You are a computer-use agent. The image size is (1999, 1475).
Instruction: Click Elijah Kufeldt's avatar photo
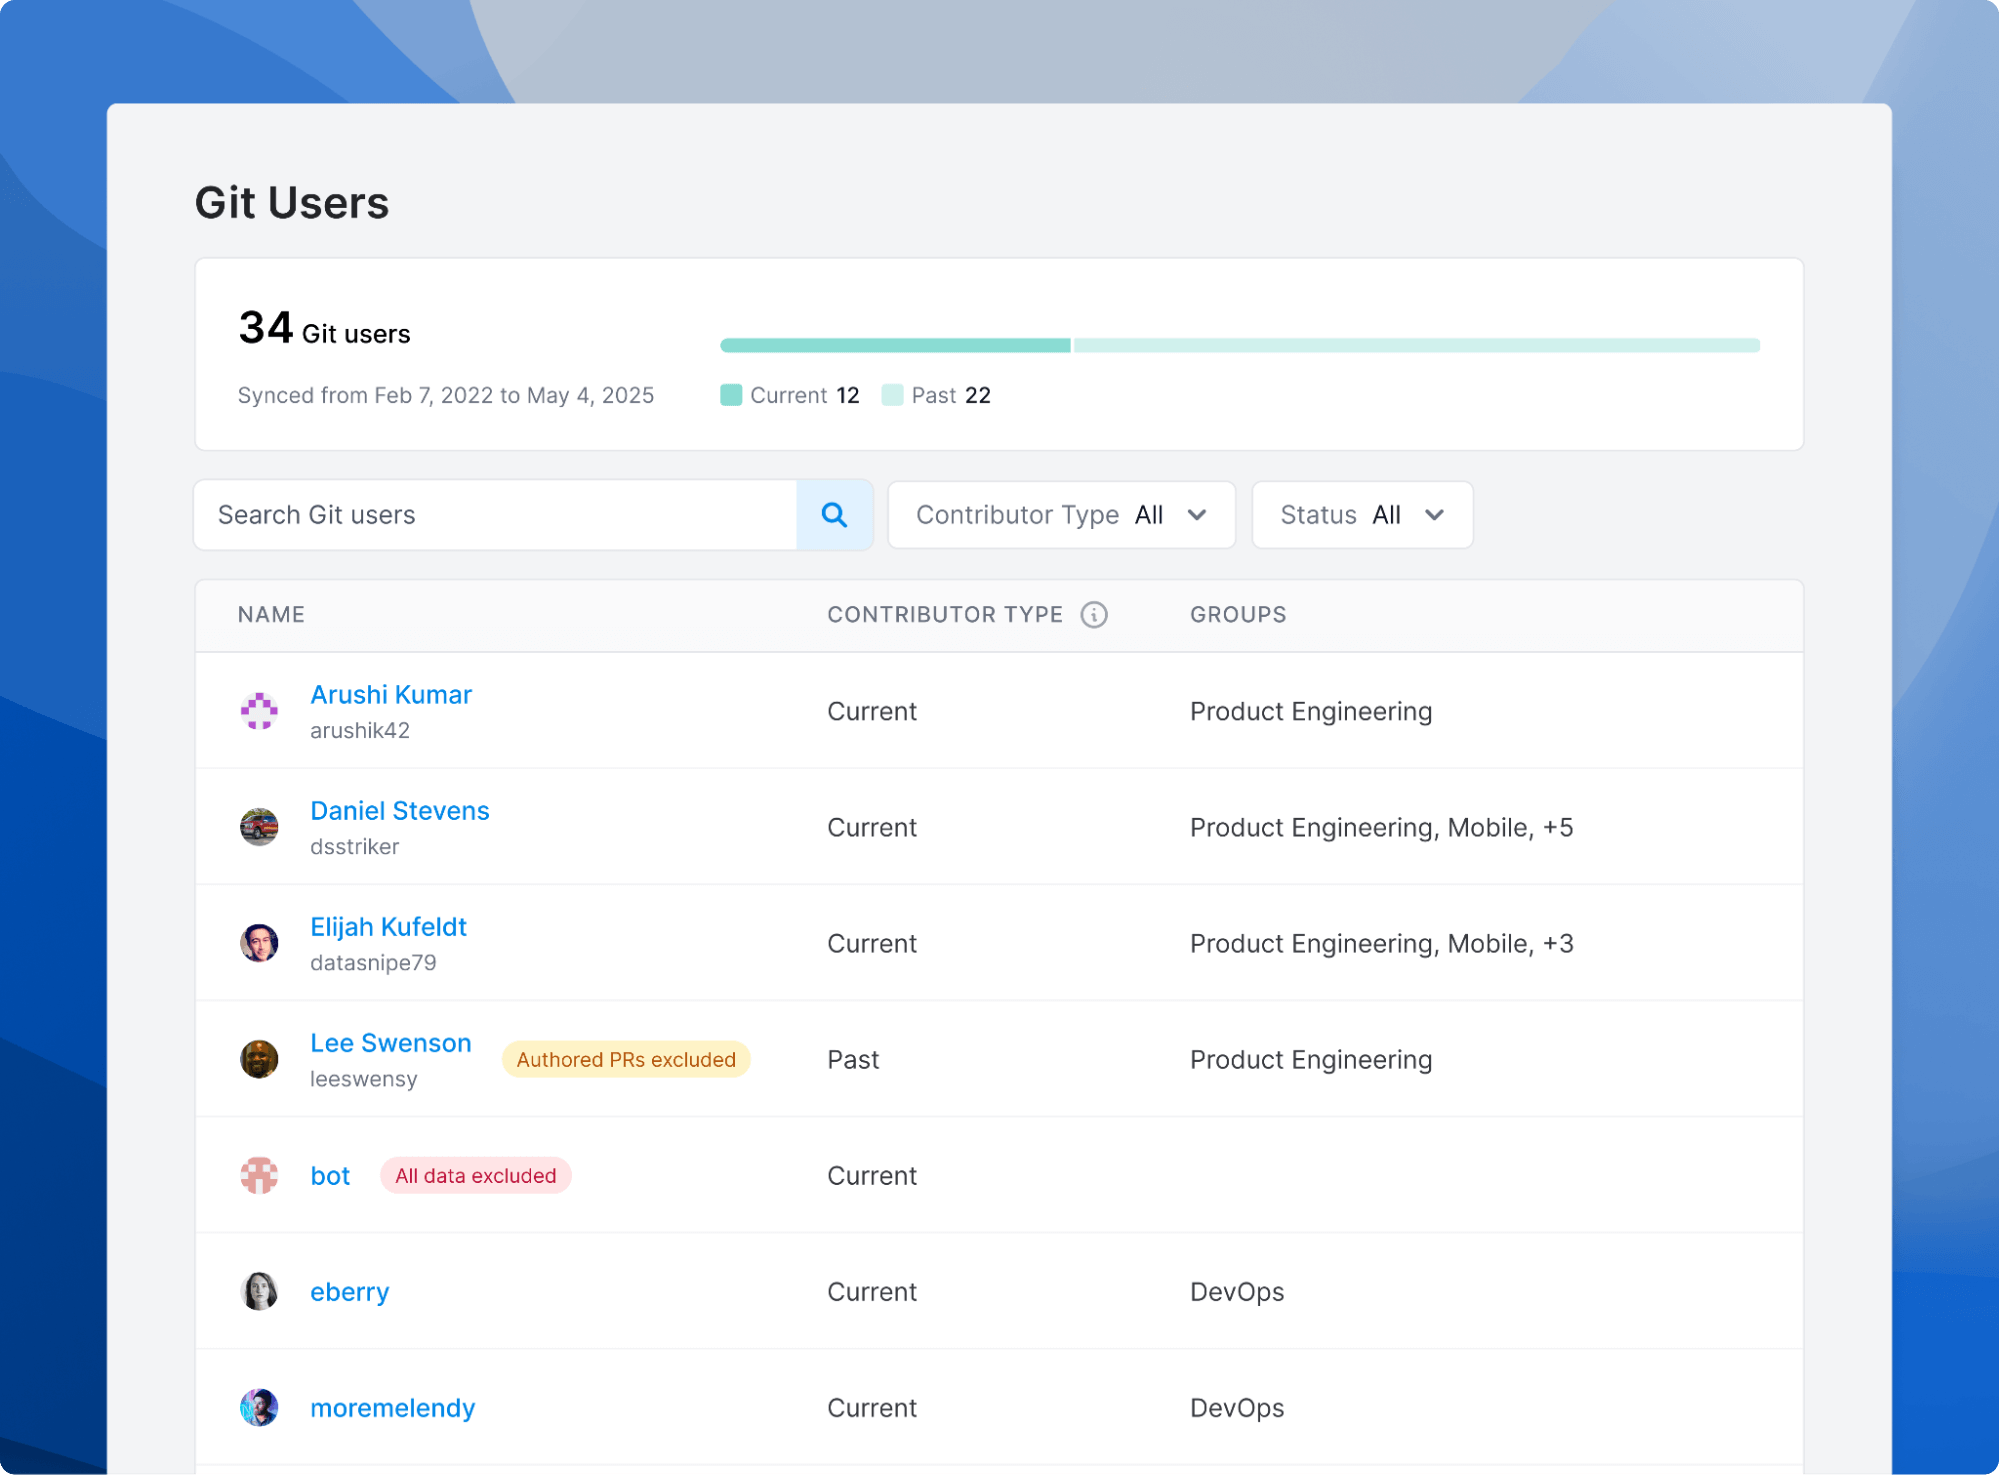[x=259, y=943]
